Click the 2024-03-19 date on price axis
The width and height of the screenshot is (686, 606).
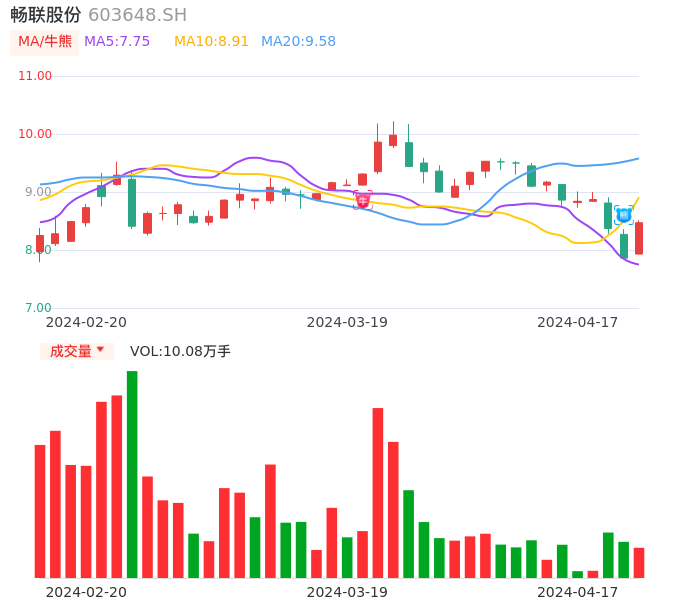point(347,322)
